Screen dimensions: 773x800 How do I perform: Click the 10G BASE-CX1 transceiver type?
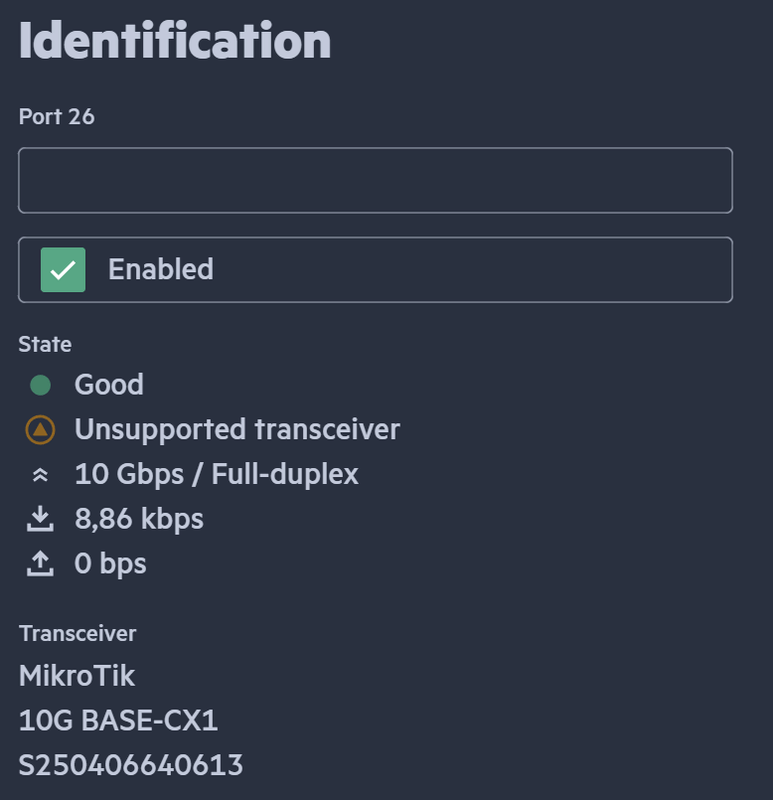[x=118, y=720]
